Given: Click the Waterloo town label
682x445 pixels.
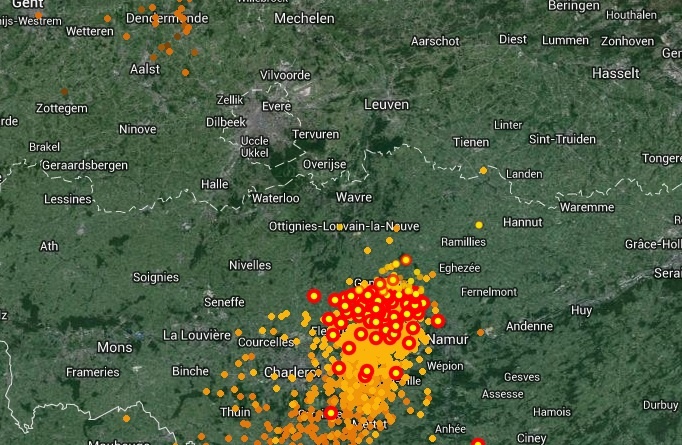Looking at the screenshot, I should tap(276, 198).
